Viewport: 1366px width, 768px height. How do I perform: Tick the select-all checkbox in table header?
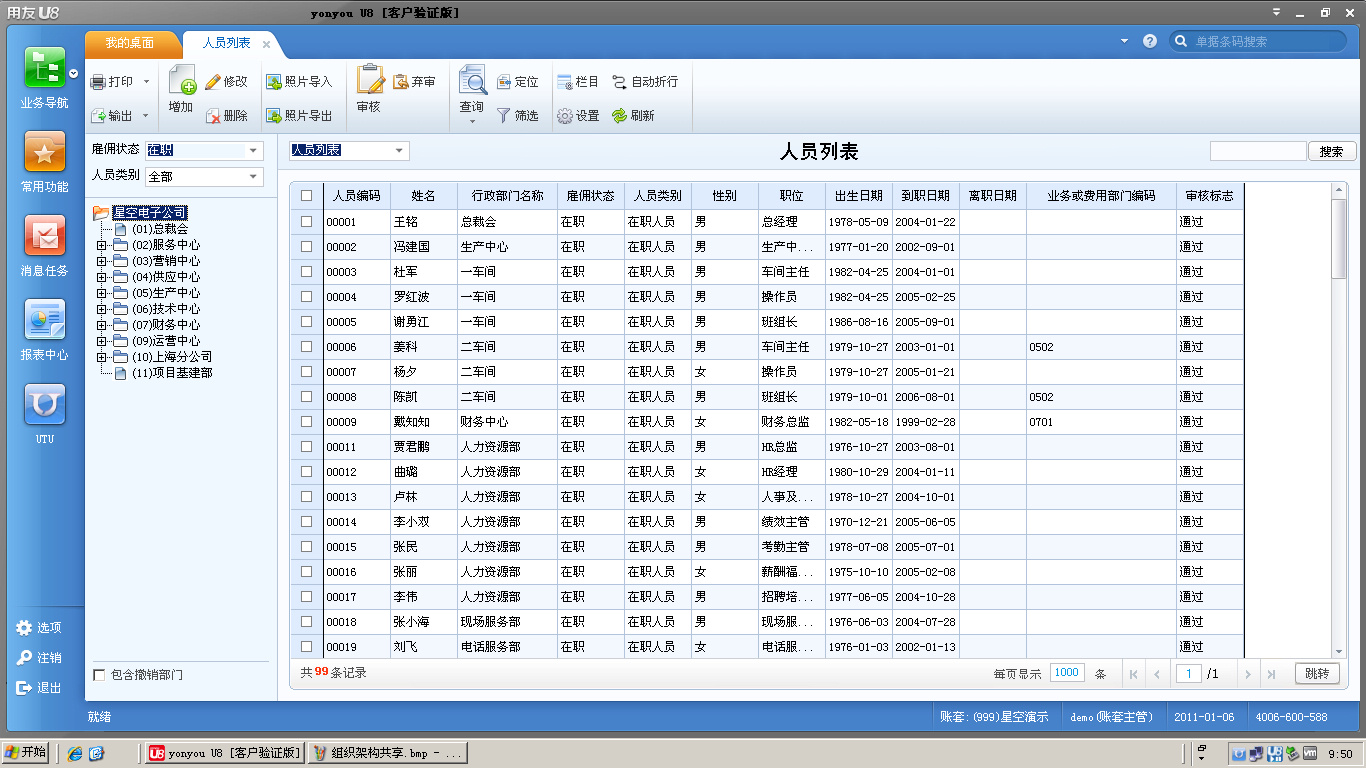pyautogui.click(x=306, y=196)
